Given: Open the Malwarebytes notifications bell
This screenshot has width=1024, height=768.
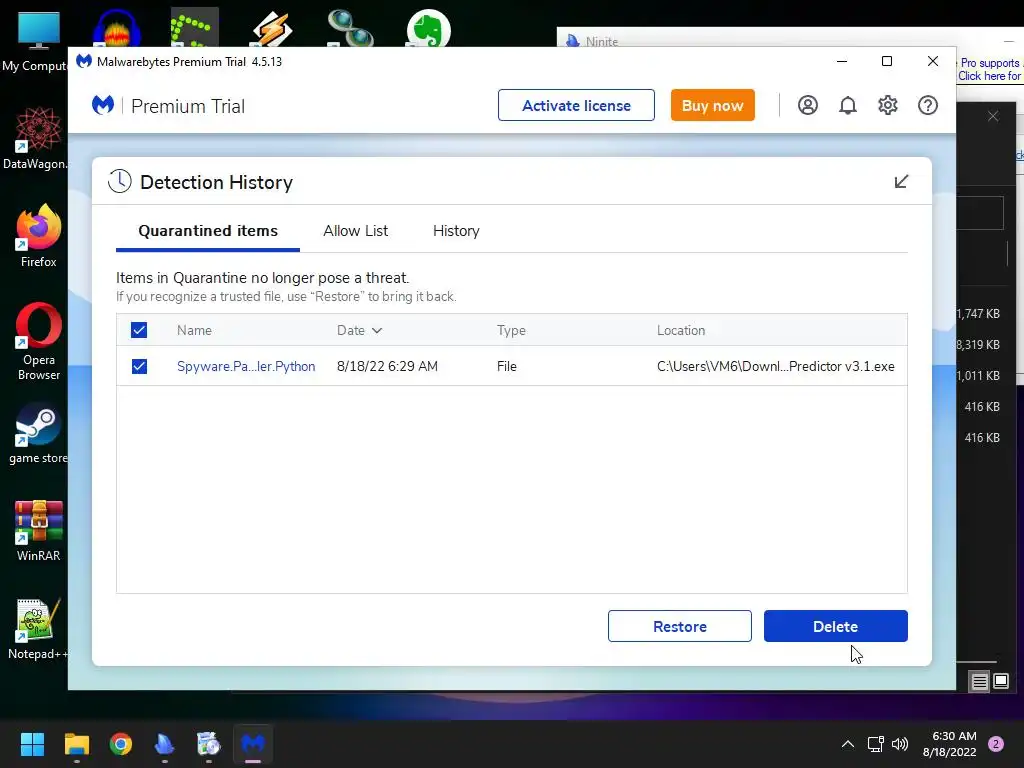Looking at the screenshot, I should [x=848, y=105].
